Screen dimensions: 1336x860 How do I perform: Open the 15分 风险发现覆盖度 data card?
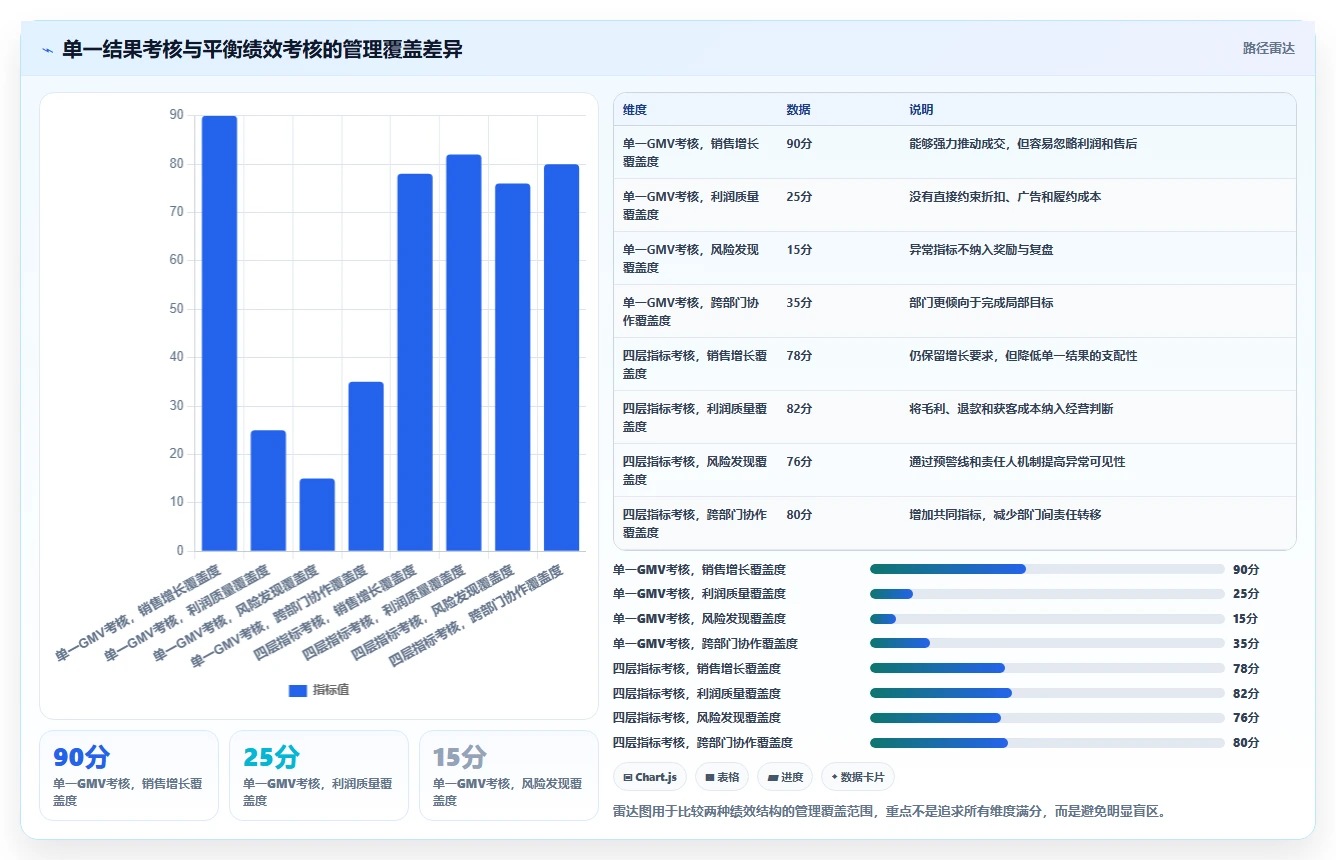[508, 776]
